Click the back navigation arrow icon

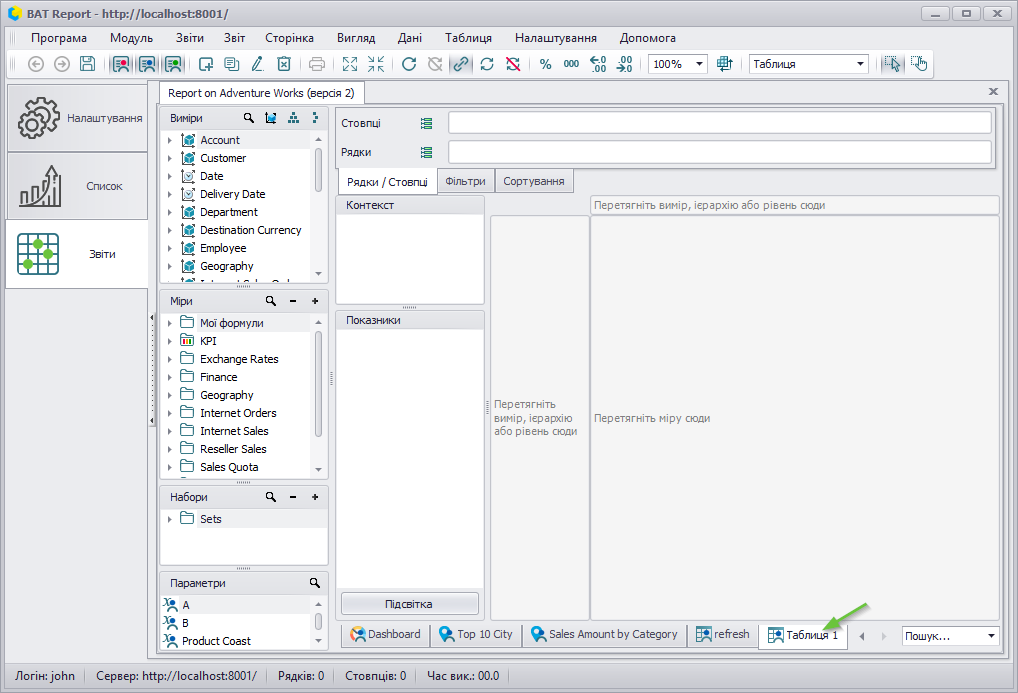36,64
